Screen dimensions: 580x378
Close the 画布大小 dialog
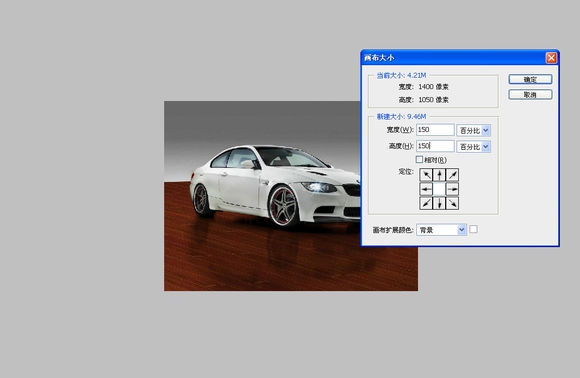551,58
